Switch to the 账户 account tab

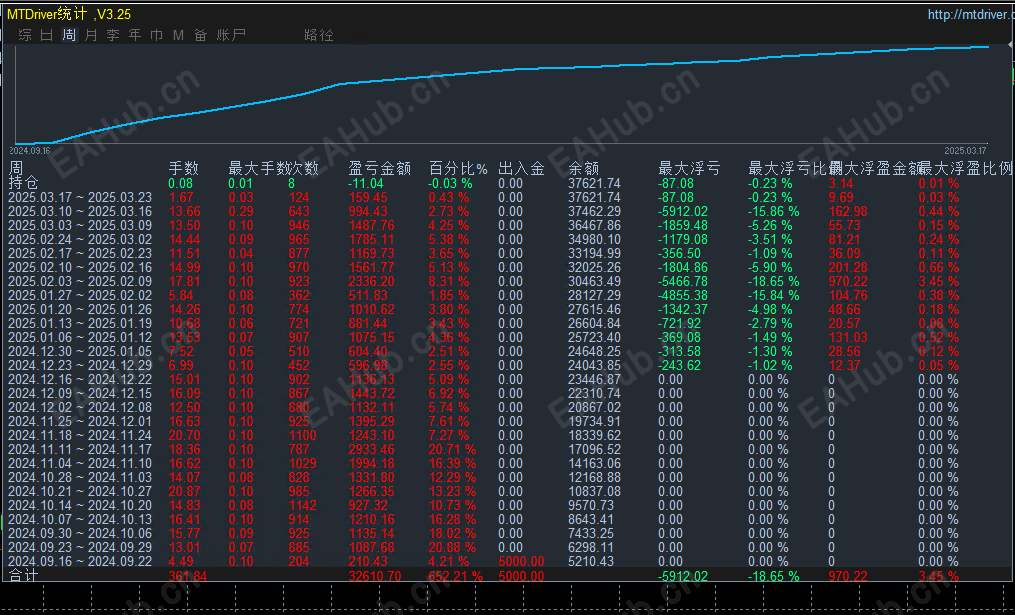231,35
